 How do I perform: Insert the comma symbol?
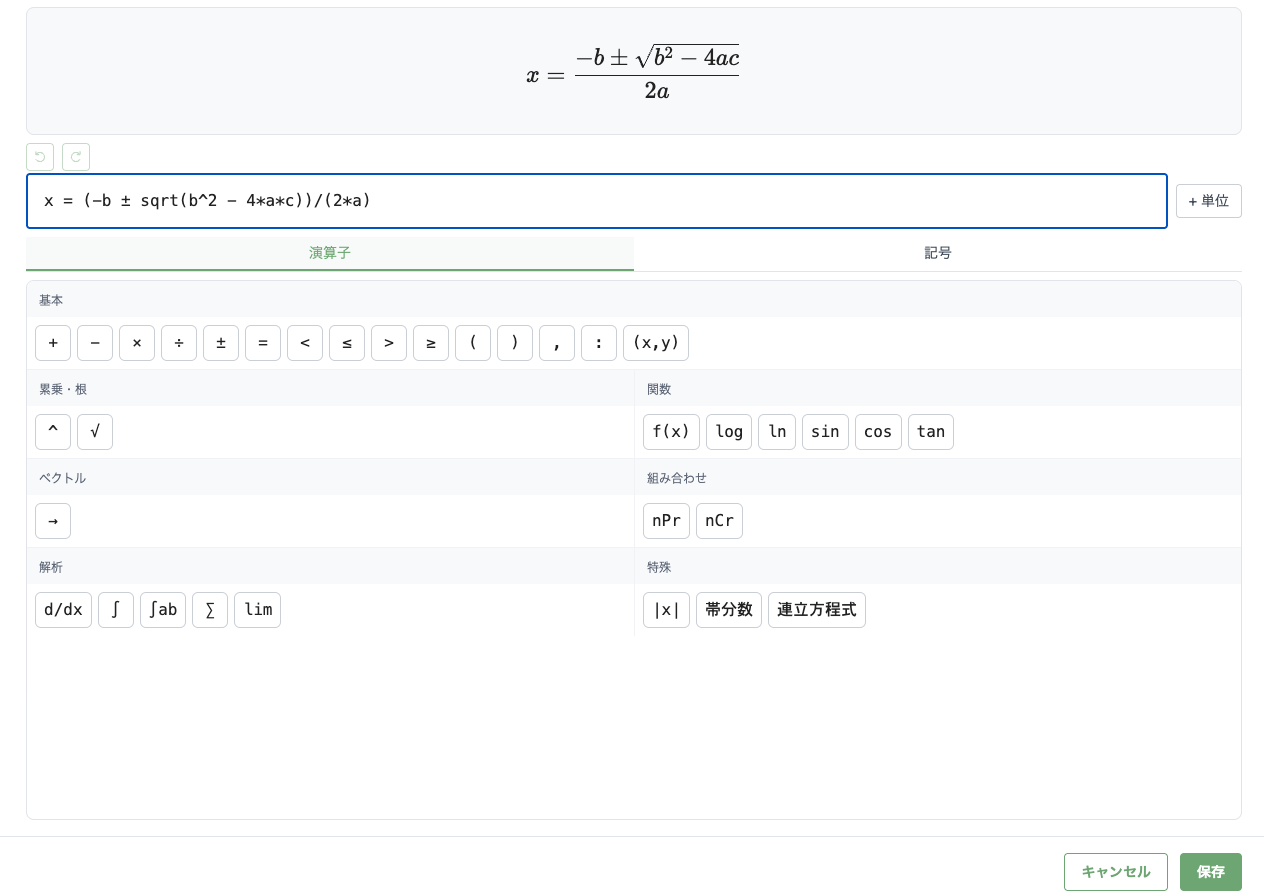[557, 343]
